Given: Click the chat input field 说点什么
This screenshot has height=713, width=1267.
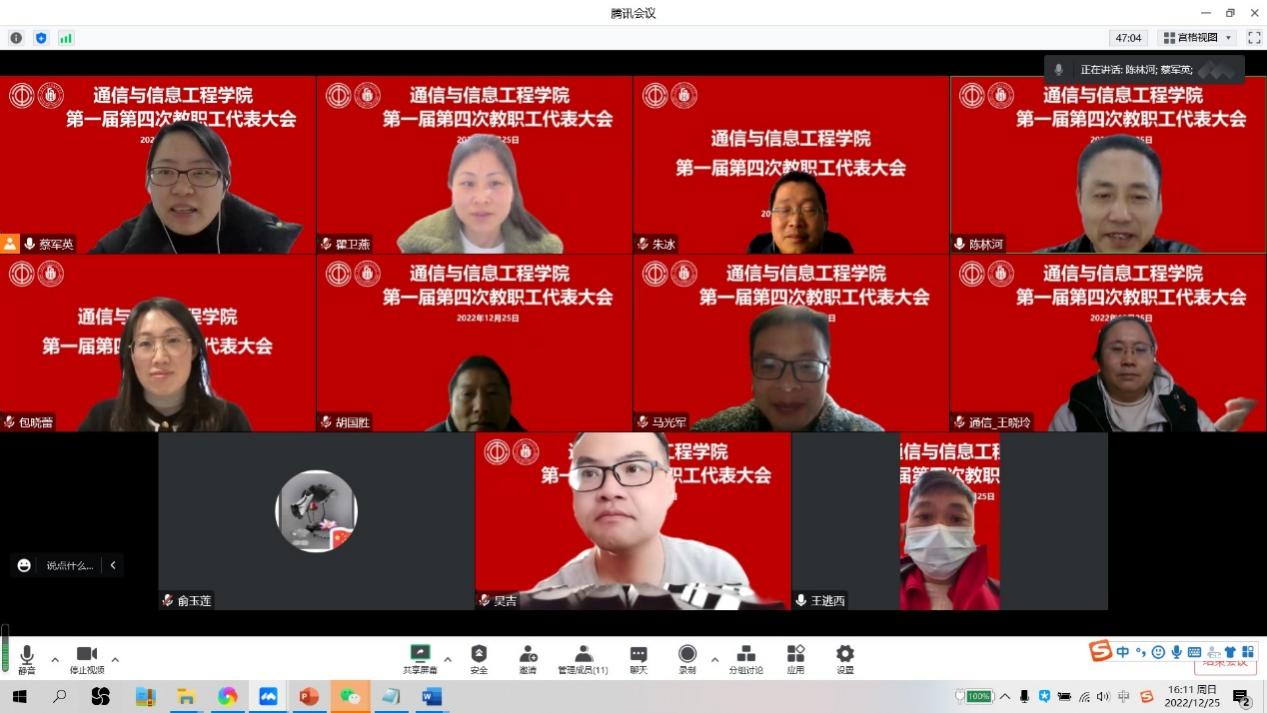Looking at the screenshot, I should pos(69,565).
